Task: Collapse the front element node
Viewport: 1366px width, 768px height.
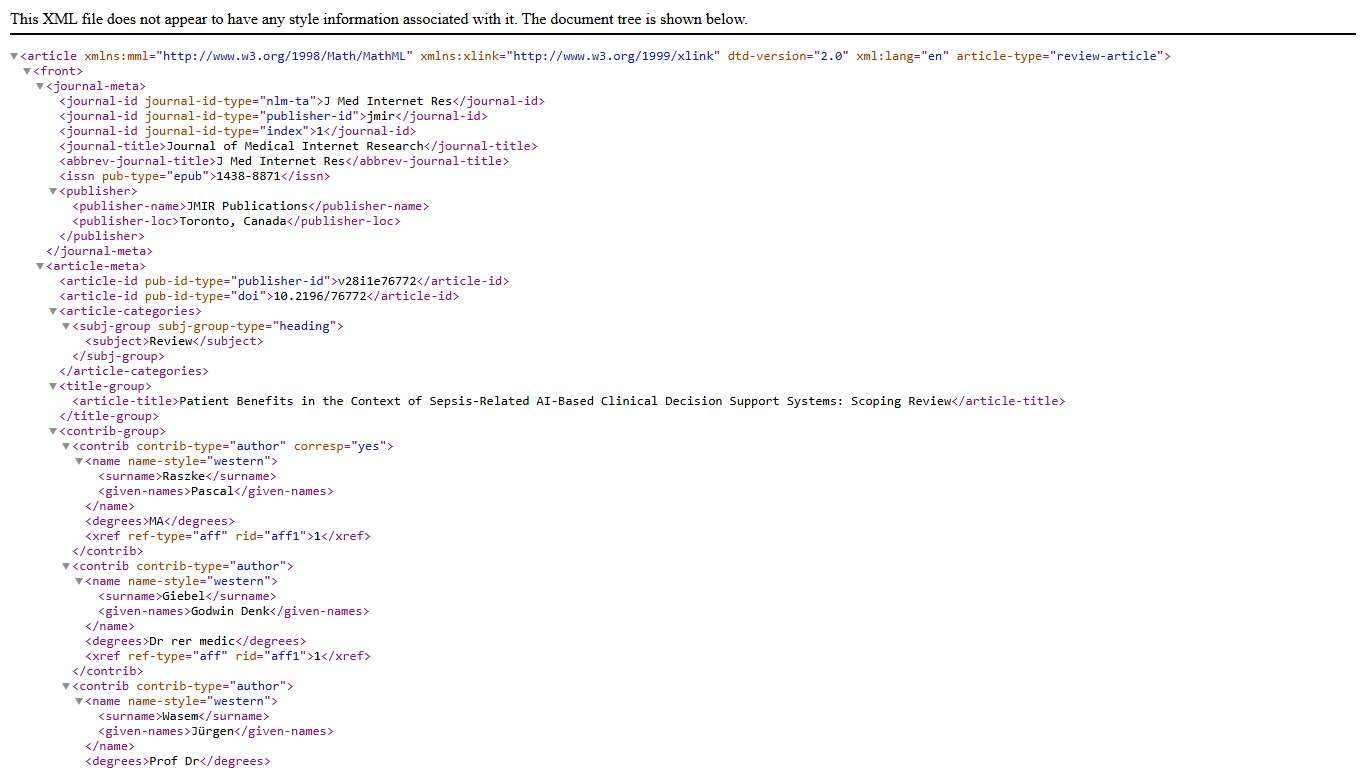Action: point(27,72)
